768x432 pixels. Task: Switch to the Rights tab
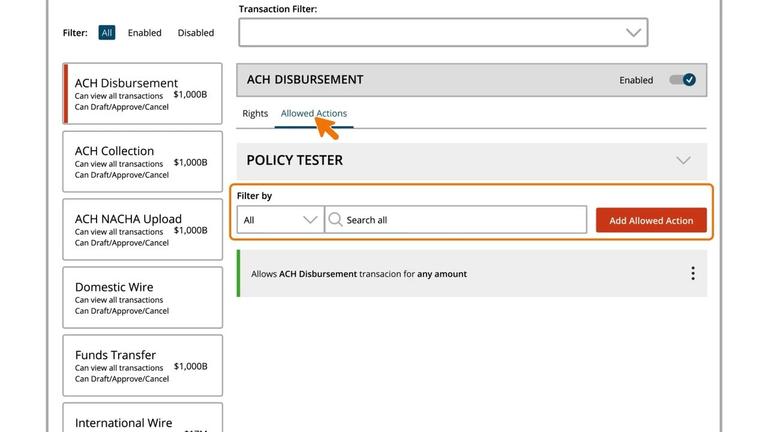pos(255,113)
